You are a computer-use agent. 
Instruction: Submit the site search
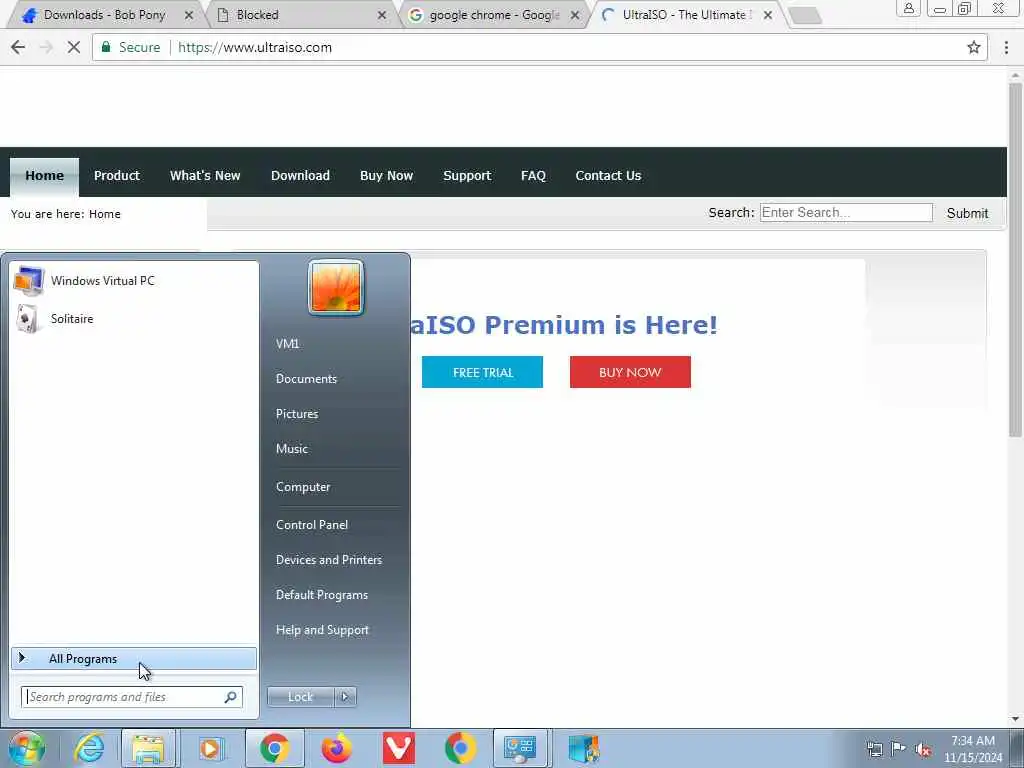click(967, 214)
